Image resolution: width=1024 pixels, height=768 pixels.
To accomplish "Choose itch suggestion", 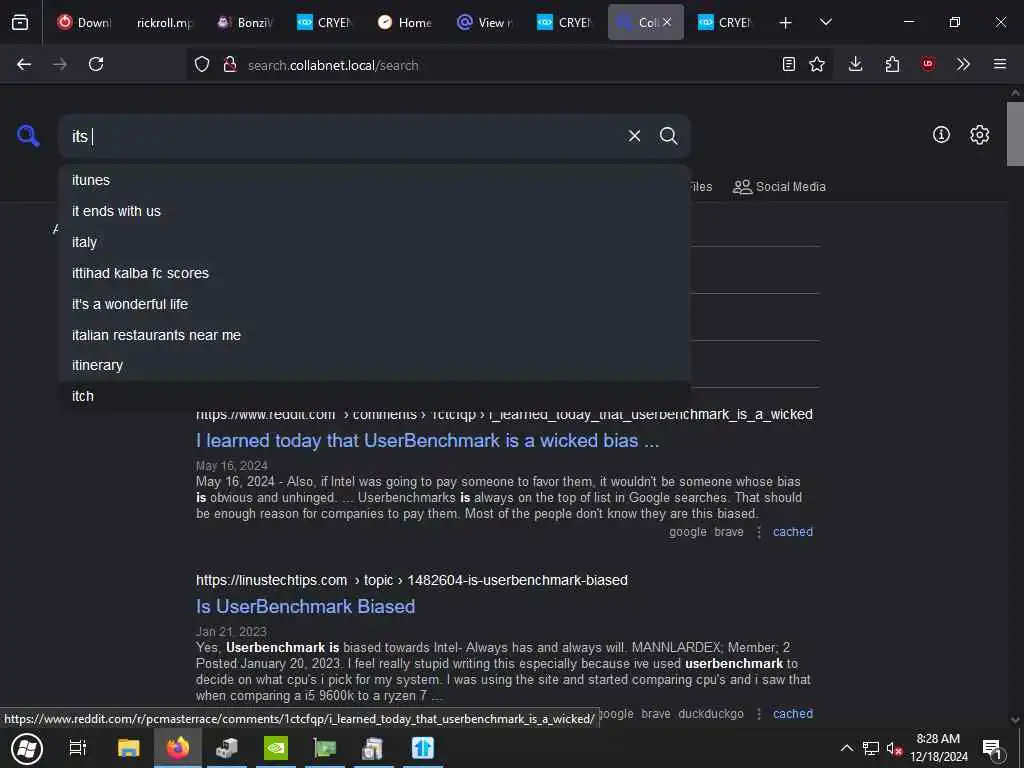I will tap(374, 396).
